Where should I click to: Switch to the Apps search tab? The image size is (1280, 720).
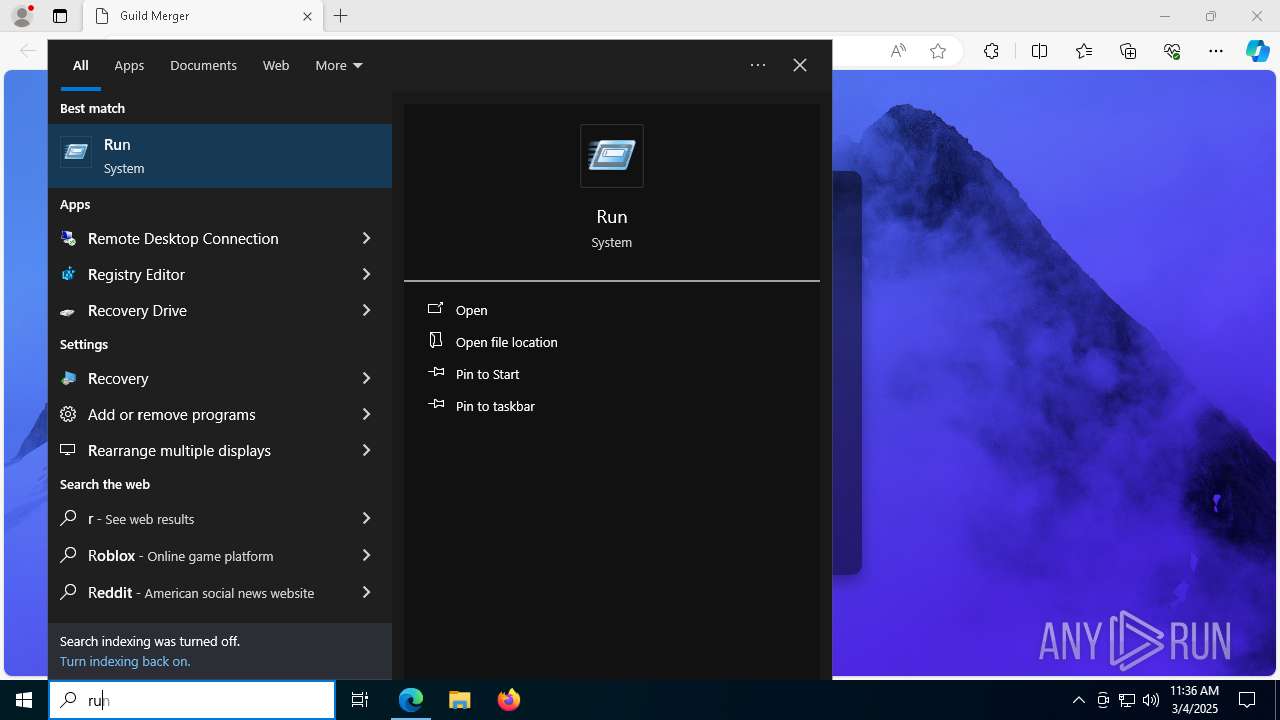(129, 65)
